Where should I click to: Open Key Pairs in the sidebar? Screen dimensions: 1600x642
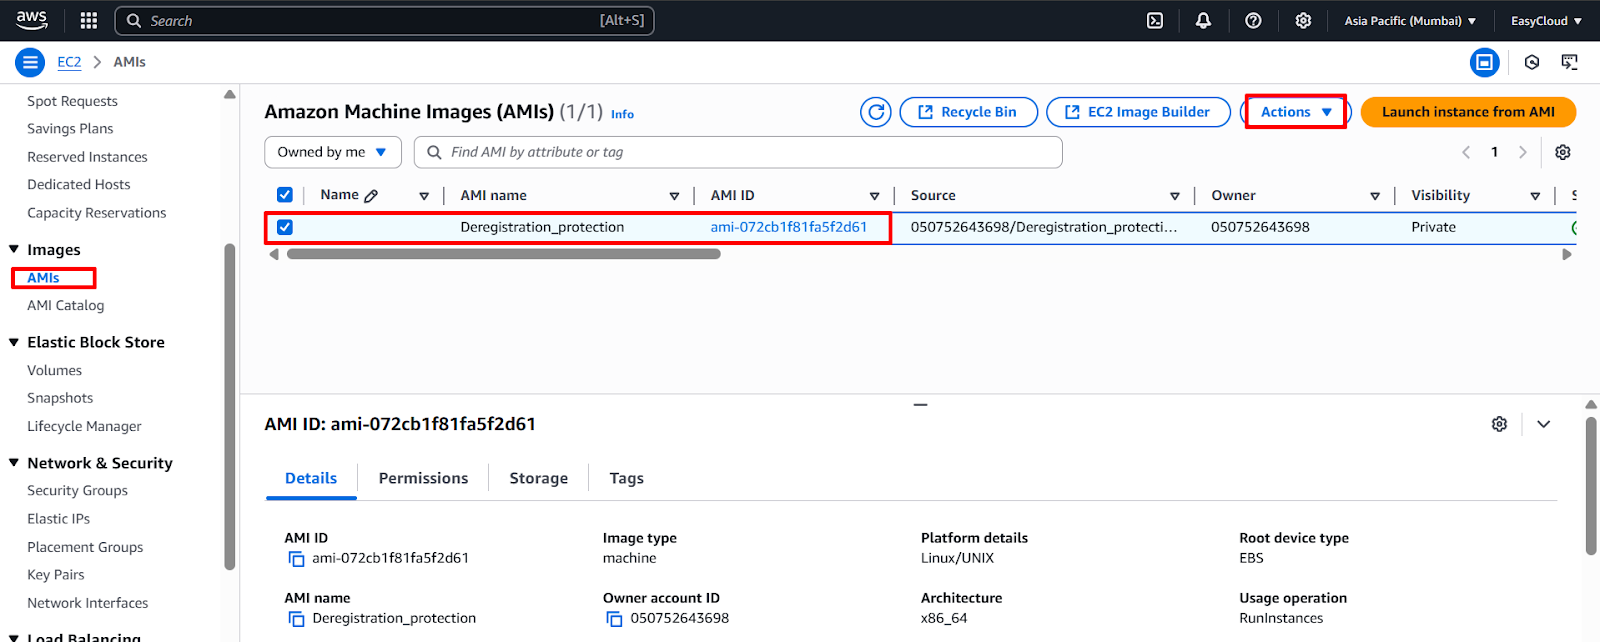click(x=56, y=575)
